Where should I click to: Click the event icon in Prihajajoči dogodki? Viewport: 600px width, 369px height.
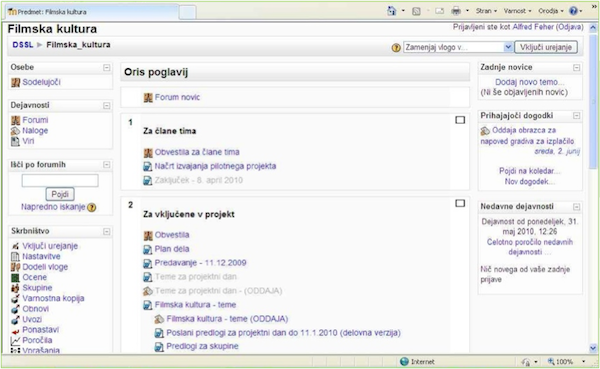pyautogui.click(x=485, y=131)
